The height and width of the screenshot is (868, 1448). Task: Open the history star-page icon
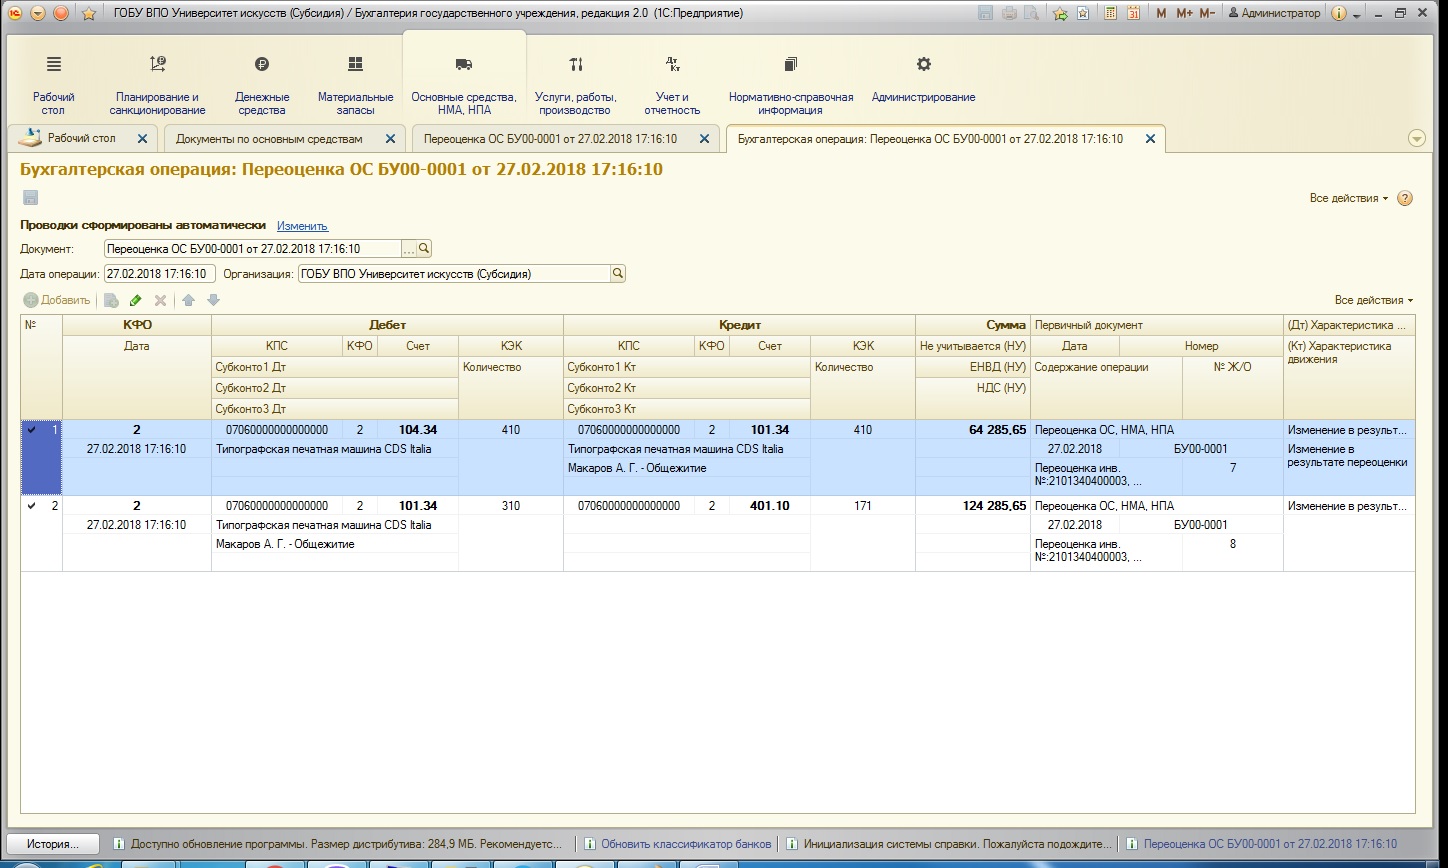pyautogui.click(x=1083, y=13)
